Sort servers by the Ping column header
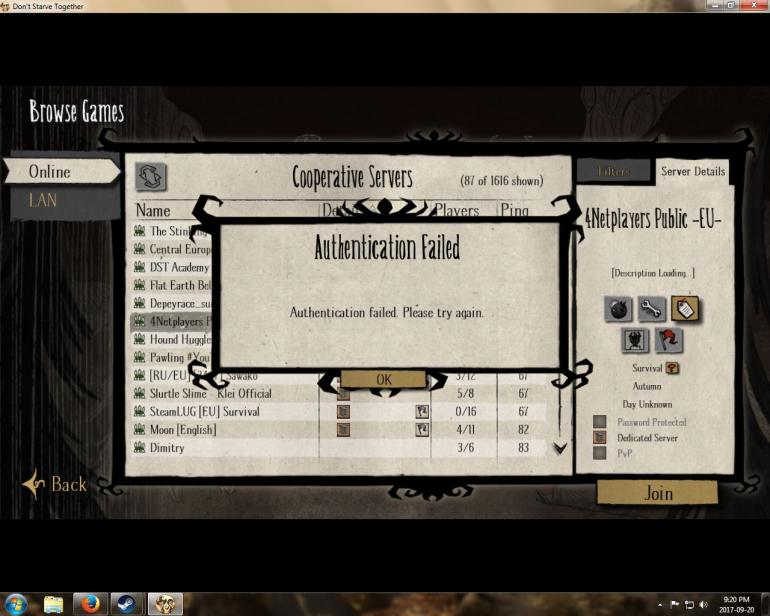This screenshot has width=770, height=616. (515, 210)
